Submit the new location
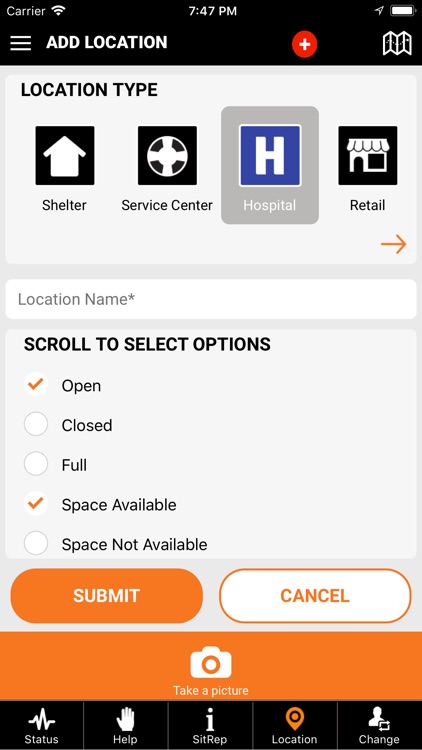The image size is (422, 750). (x=107, y=596)
